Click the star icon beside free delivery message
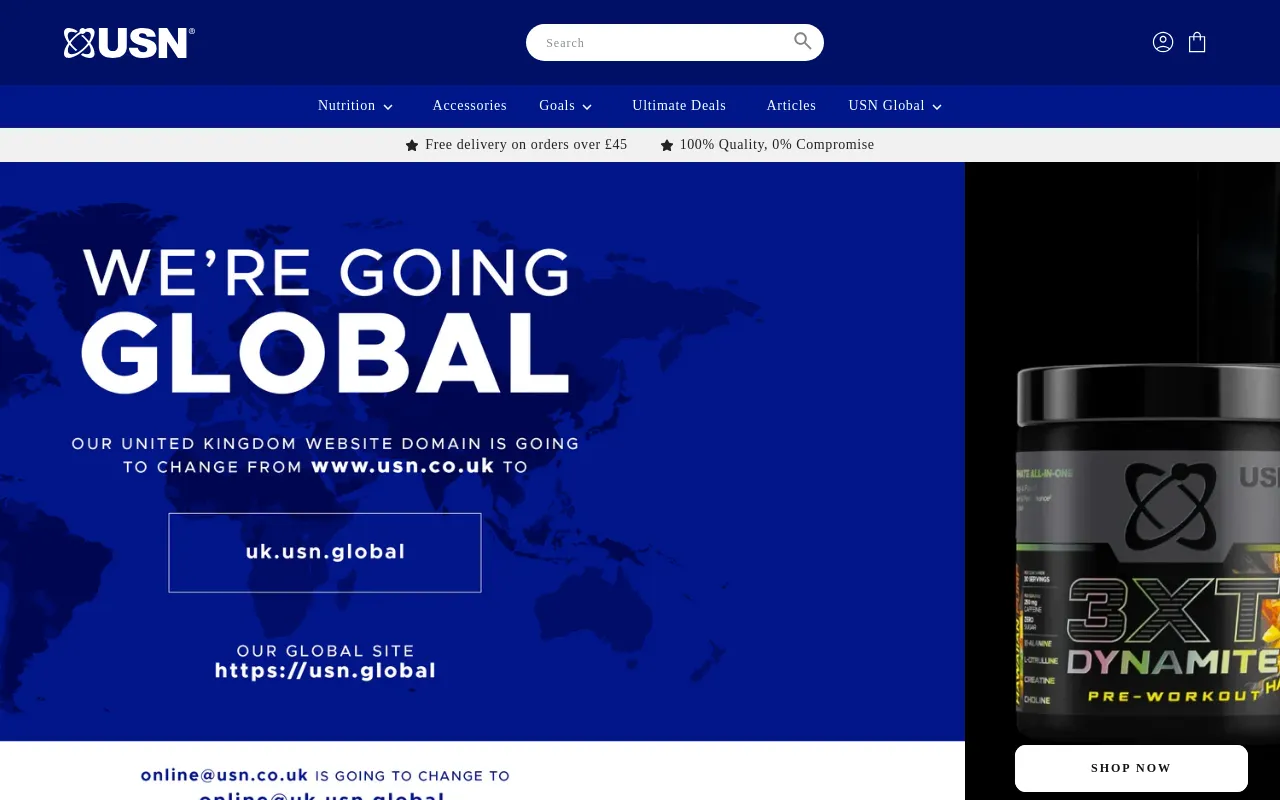Screen dimensions: 1280x800 [x=412, y=145]
